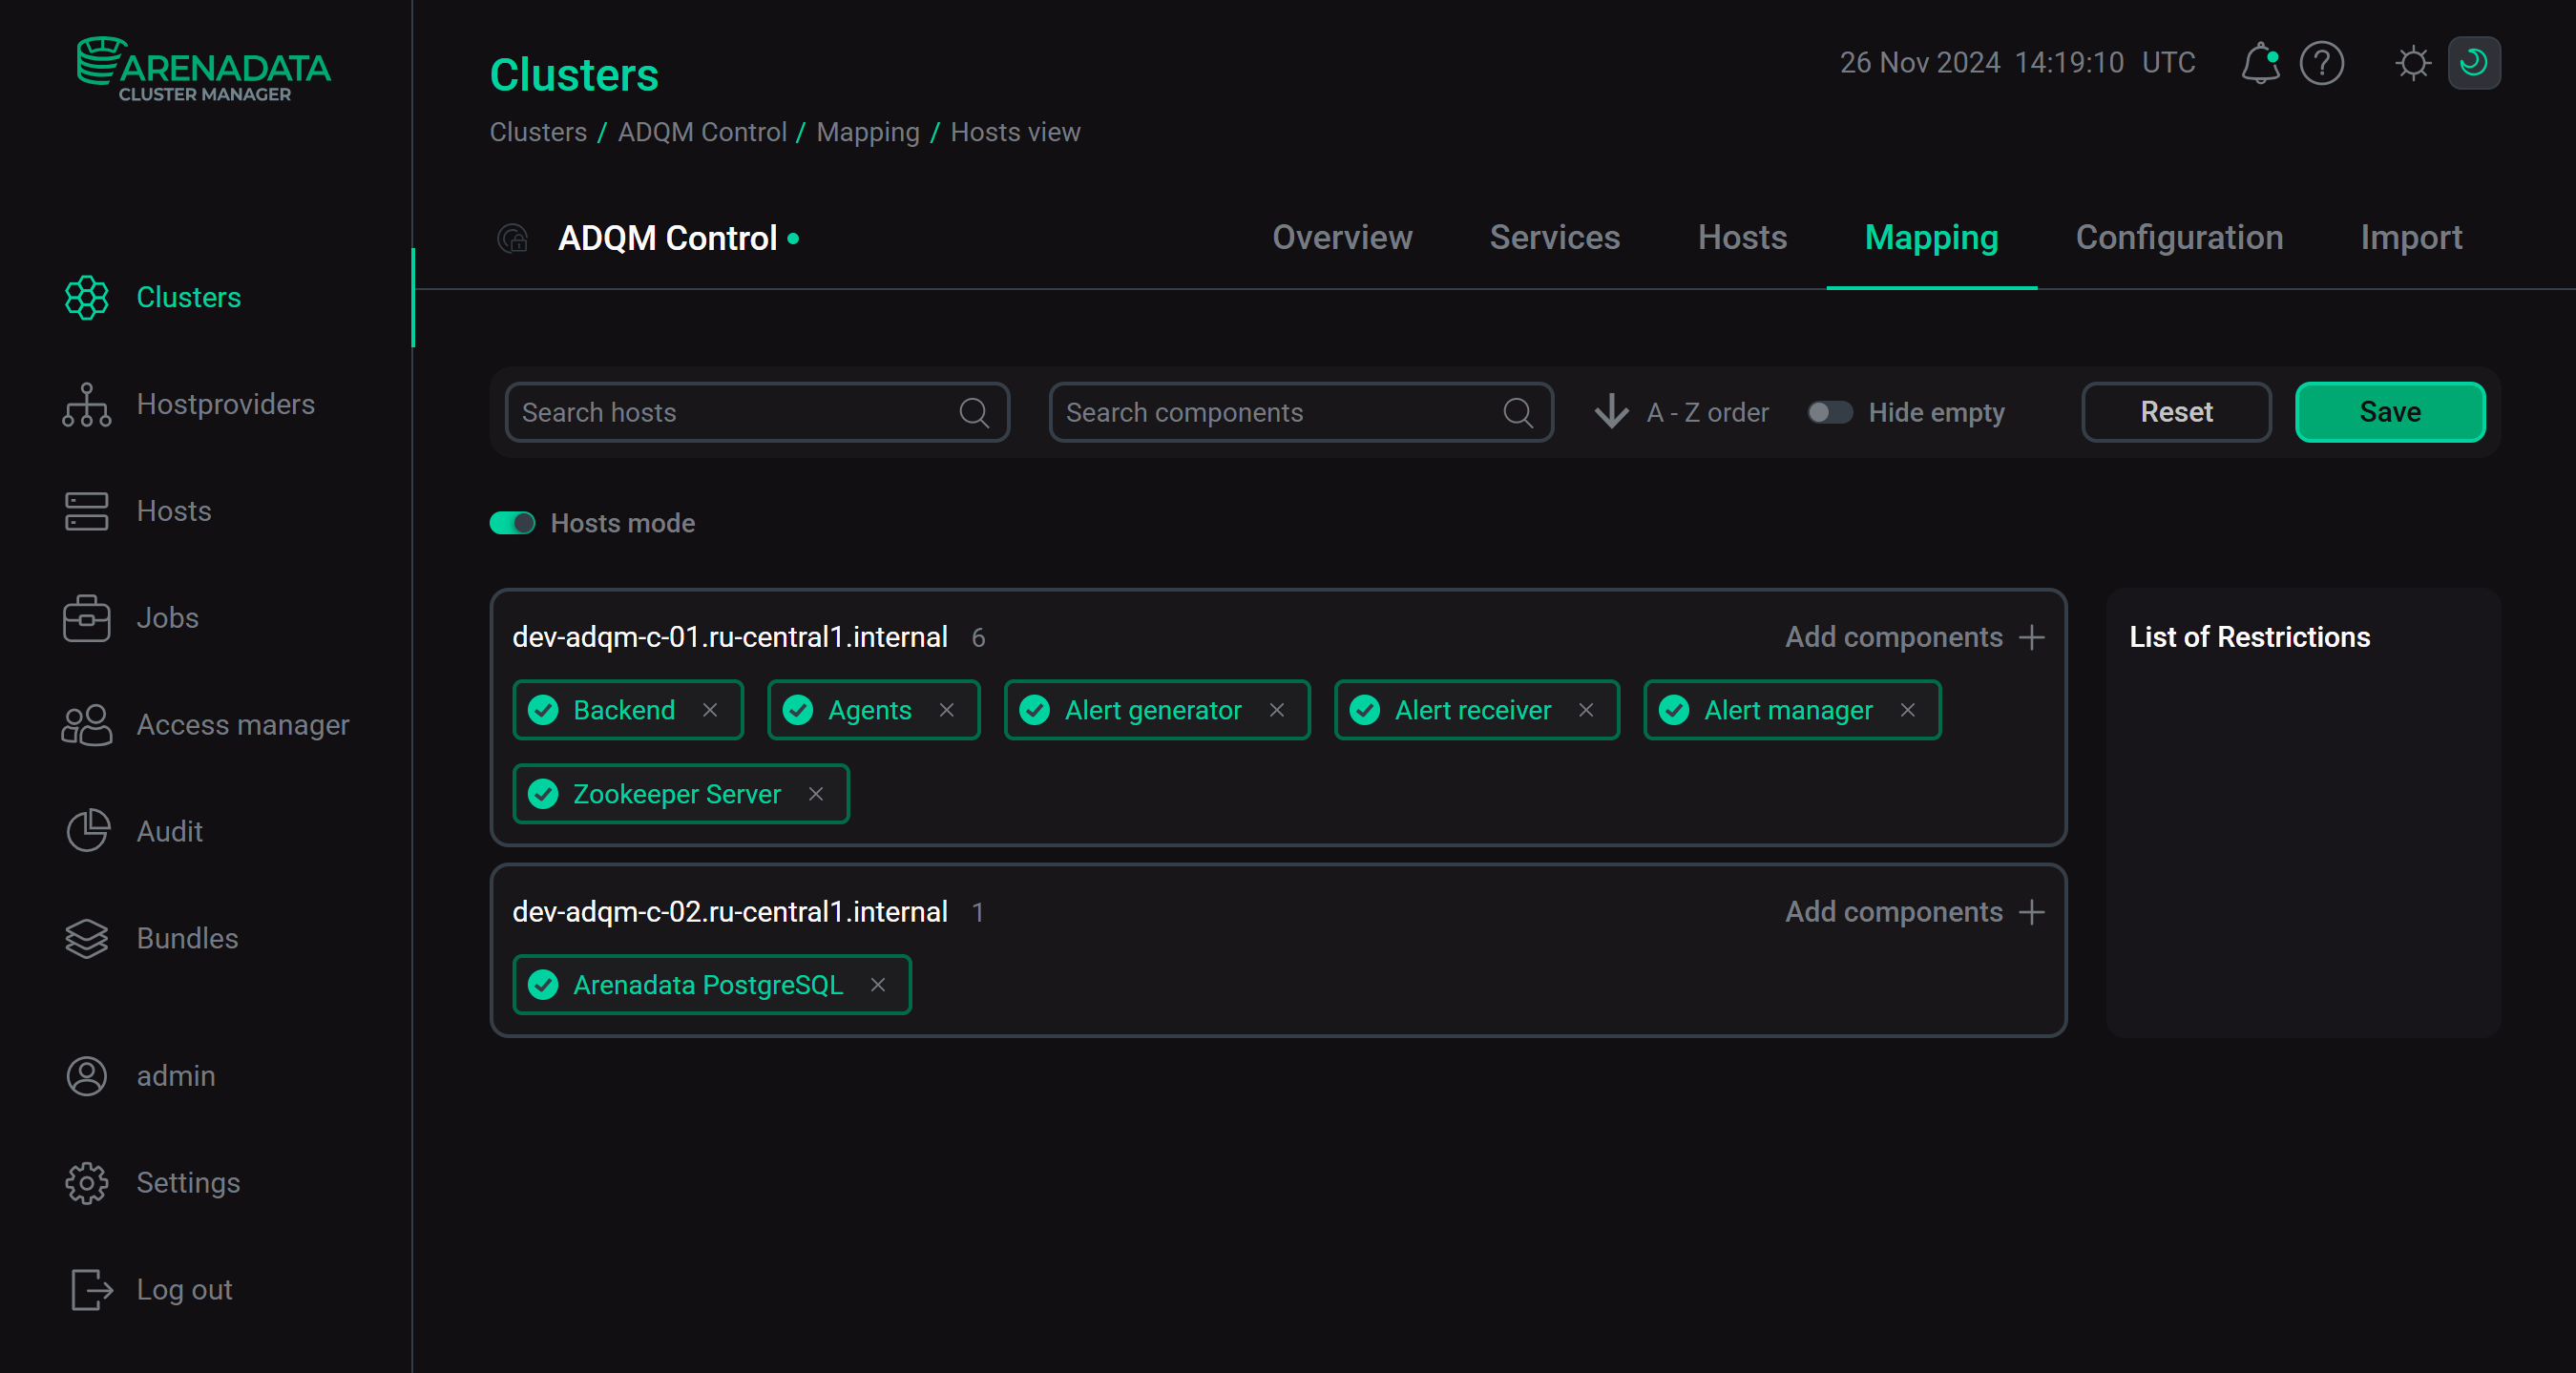Screen dimensions: 2576x1373
Task: Remove the Zookeeper Server component
Action: coord(816,794)
